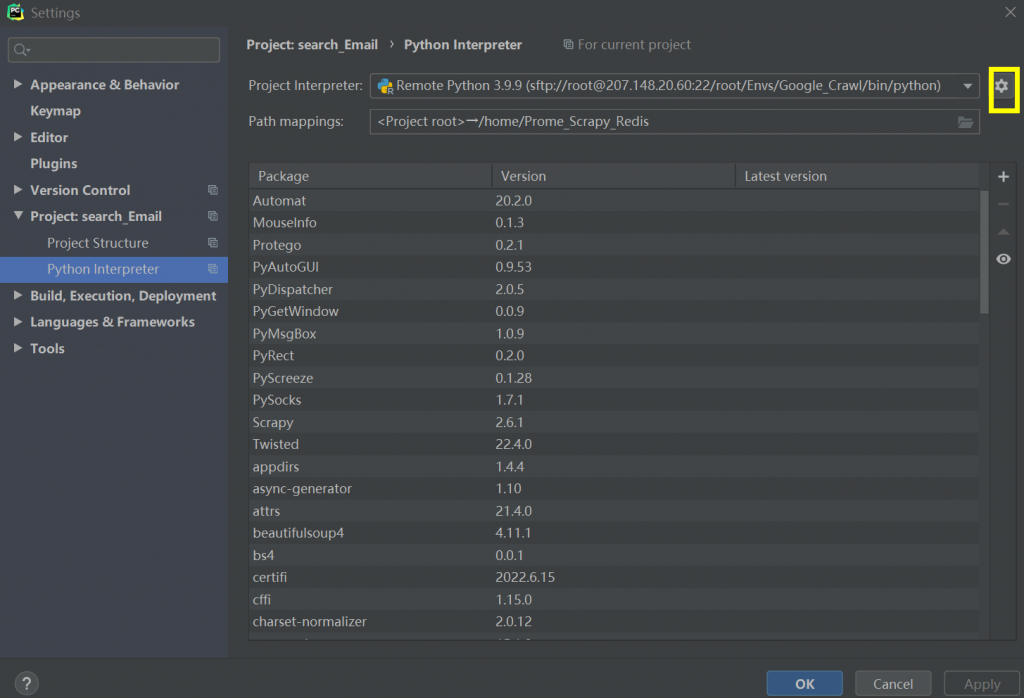Select the PyScreeze package row

click(613, 378)
